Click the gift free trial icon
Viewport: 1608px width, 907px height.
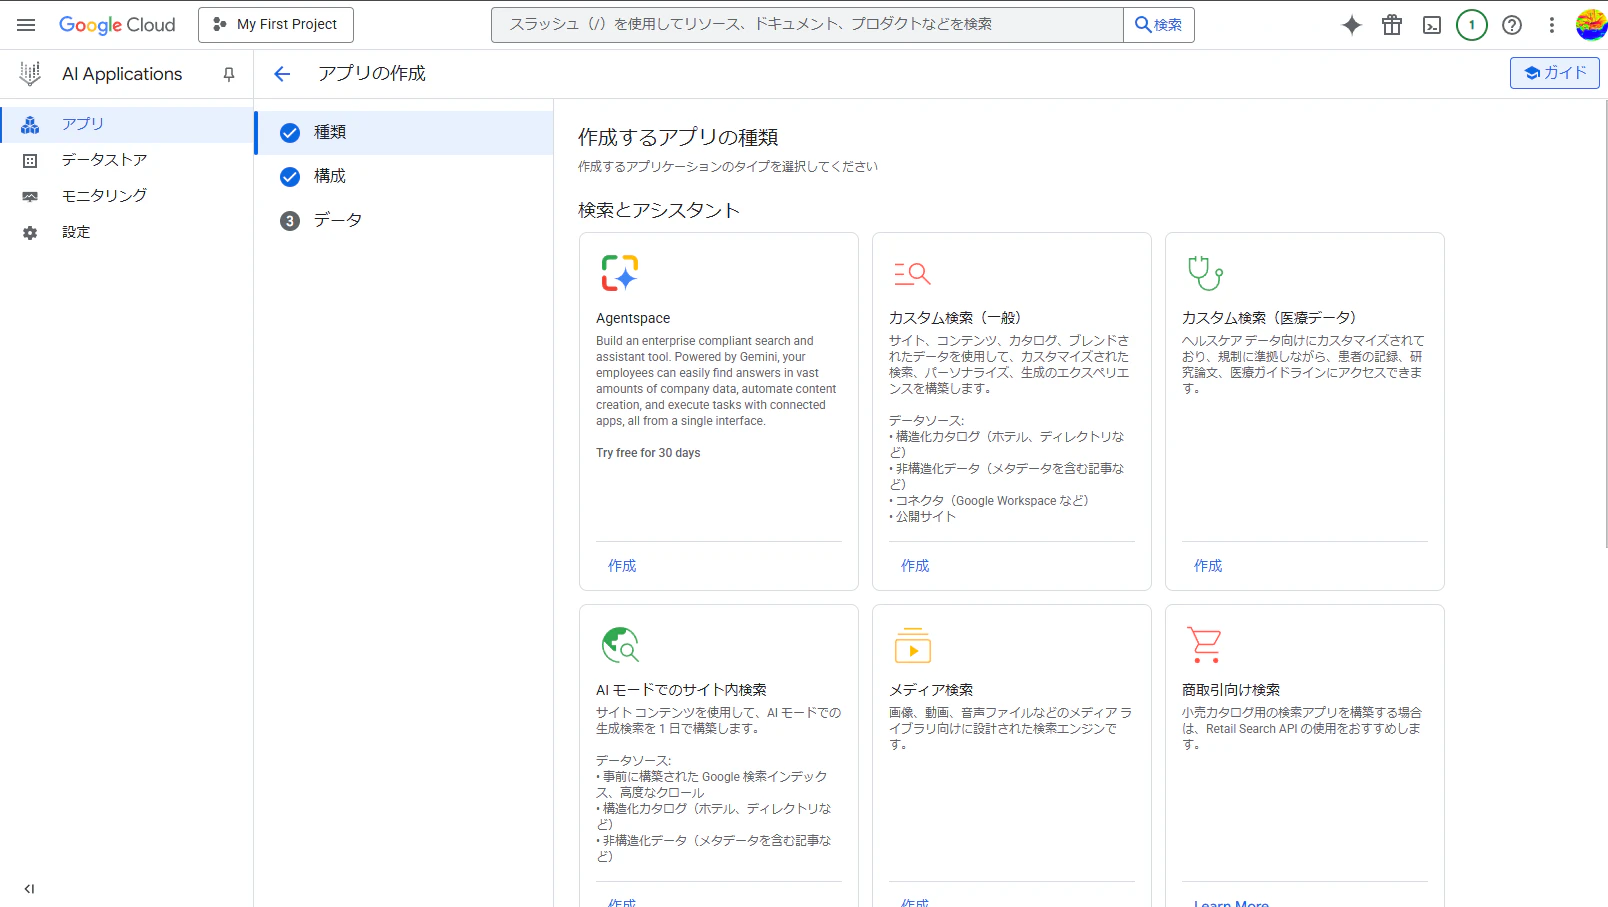[x=1392, y=25]
